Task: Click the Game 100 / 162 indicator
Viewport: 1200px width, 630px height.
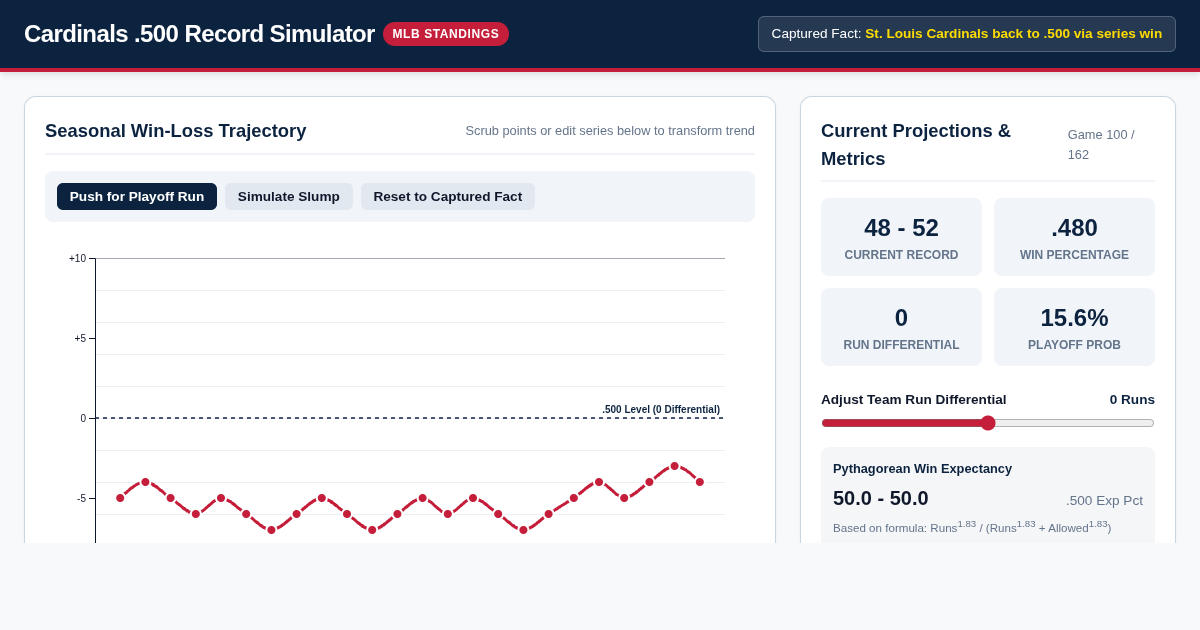Action: pos(1101,144)
